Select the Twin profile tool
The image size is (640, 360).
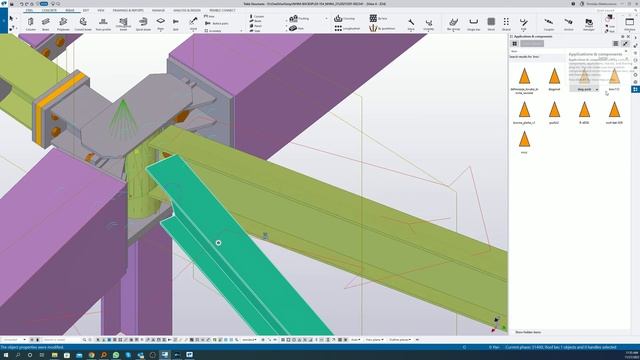point(103,24)
